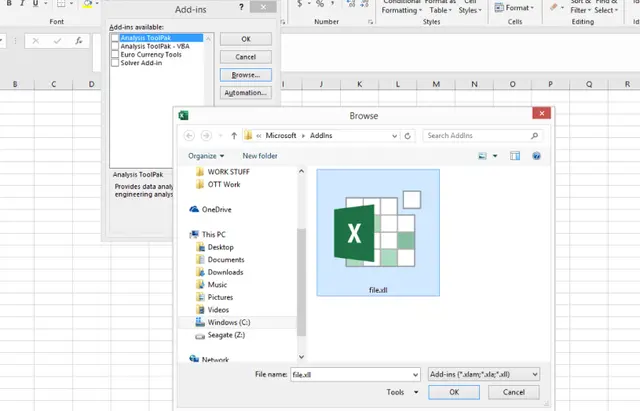Screen dimensions: 640x411
Task: Go forward in the Browse dialog
Action: [x=206, y=136]
